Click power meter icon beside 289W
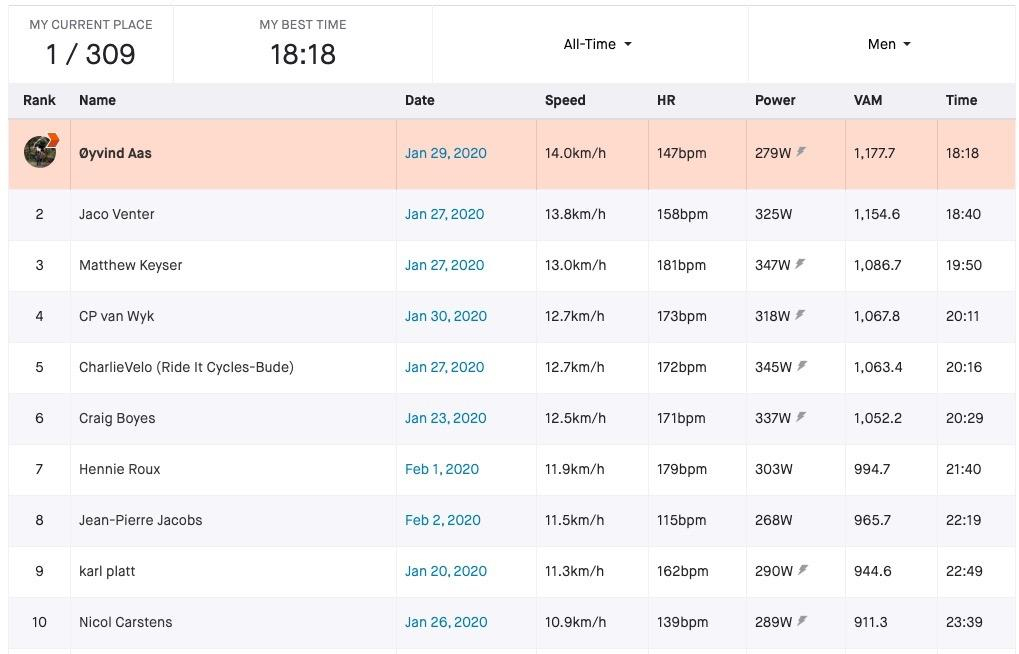The image size is (1019, 654). (802, 621)
